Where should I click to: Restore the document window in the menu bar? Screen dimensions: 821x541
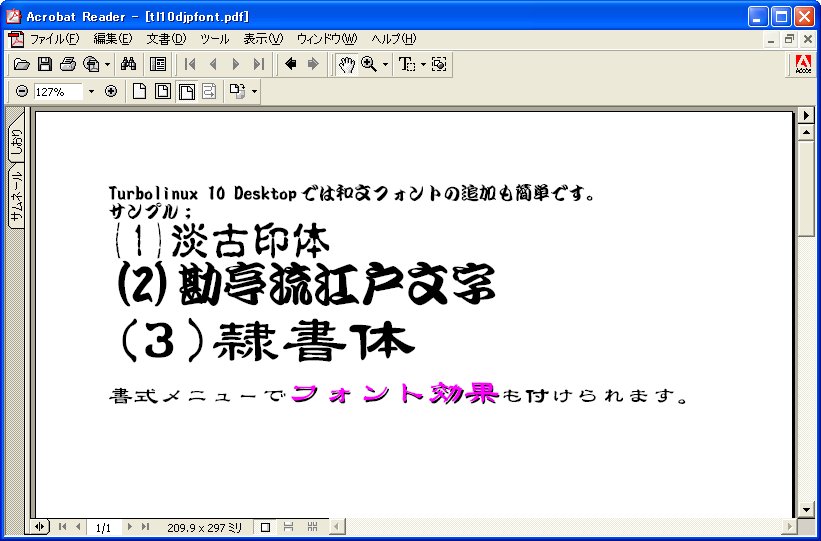pos(789,40)
